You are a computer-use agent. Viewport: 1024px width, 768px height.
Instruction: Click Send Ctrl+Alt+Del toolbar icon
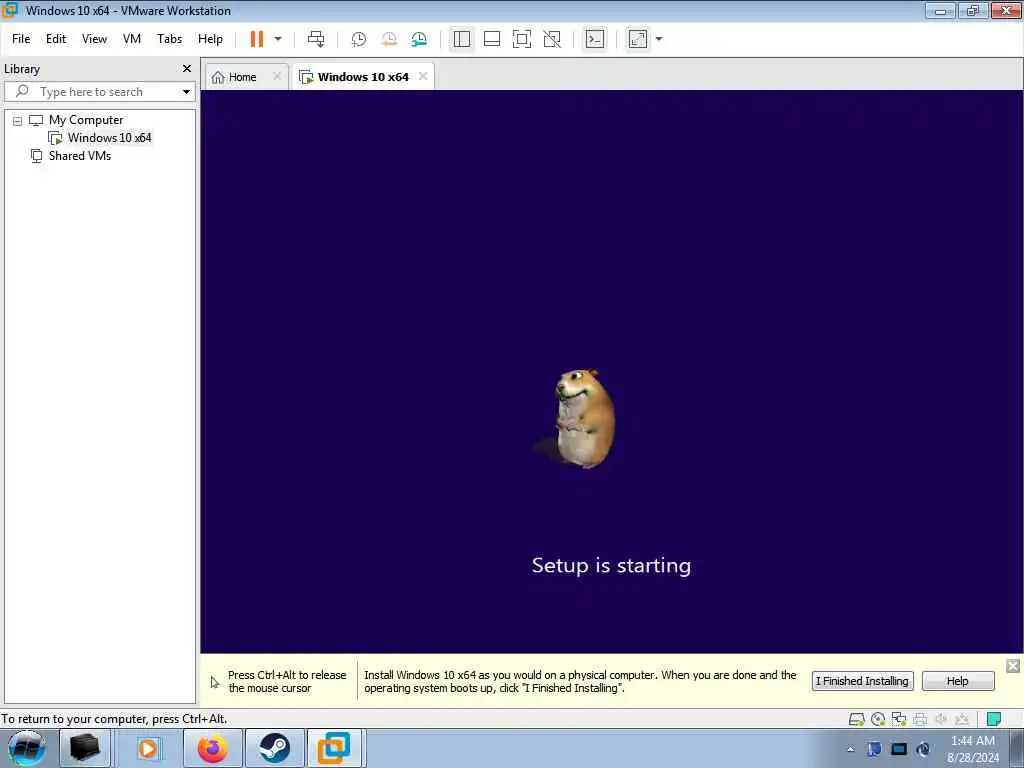316,39
